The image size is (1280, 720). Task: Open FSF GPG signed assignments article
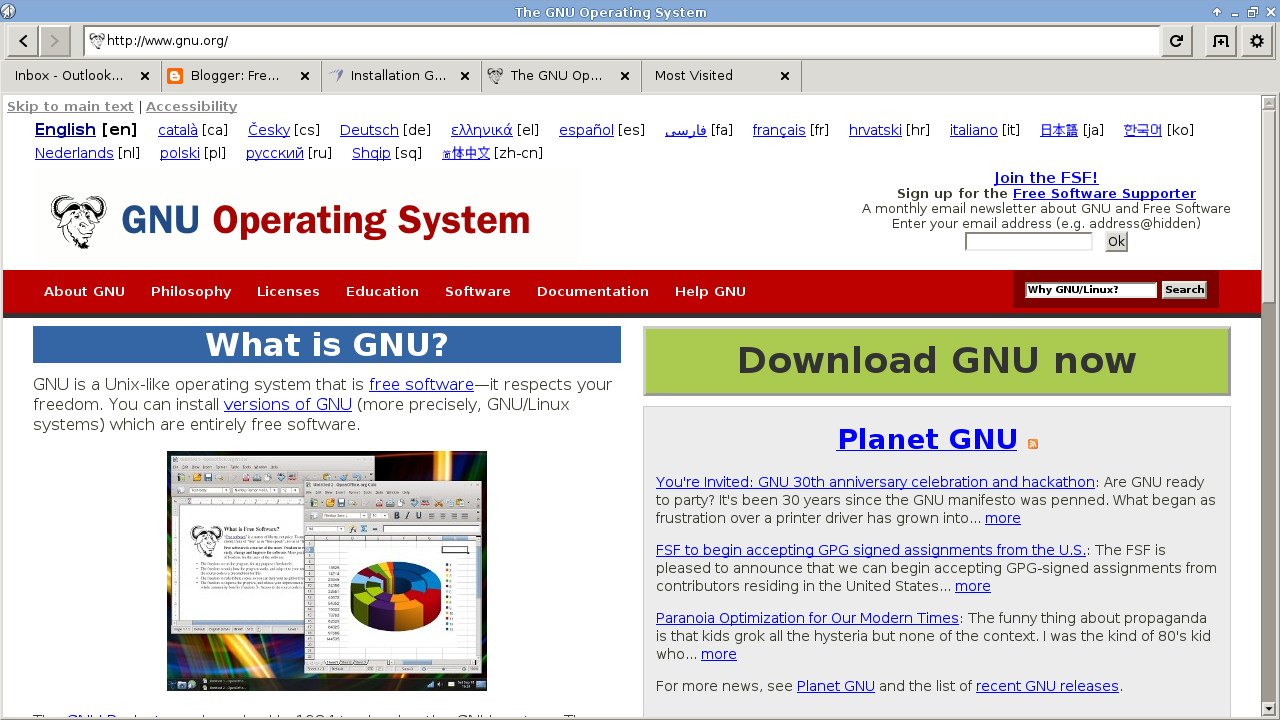tap(871, 550)
